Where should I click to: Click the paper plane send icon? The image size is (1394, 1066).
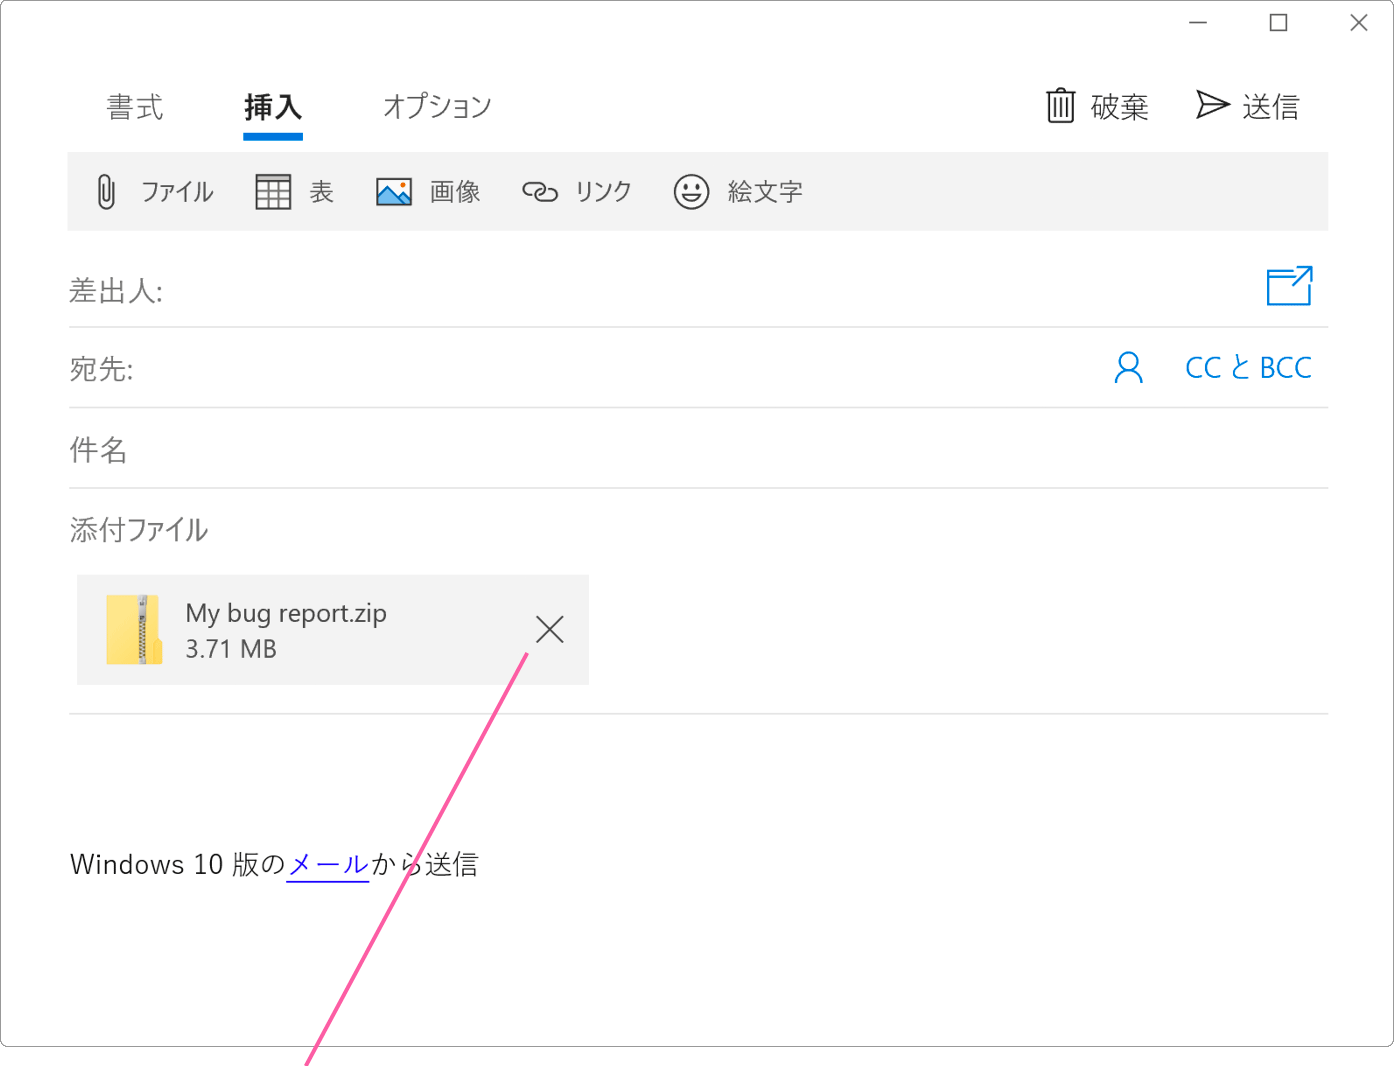pos(1212,105)
